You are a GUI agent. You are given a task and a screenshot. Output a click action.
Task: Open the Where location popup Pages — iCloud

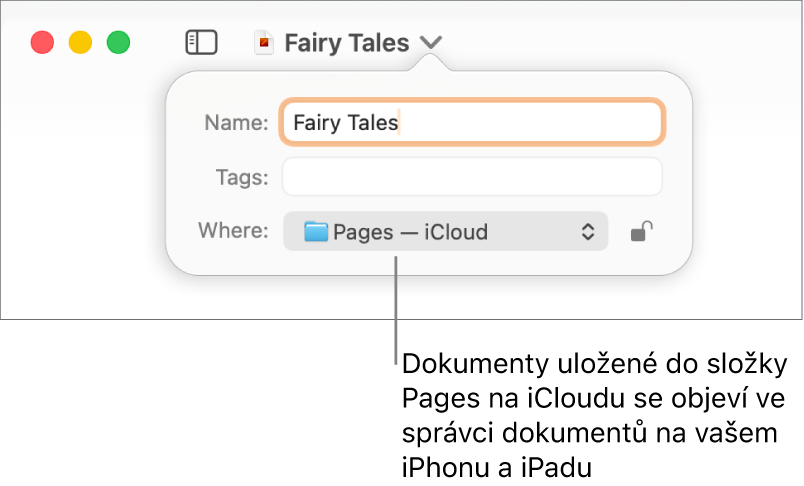[445, 232]
